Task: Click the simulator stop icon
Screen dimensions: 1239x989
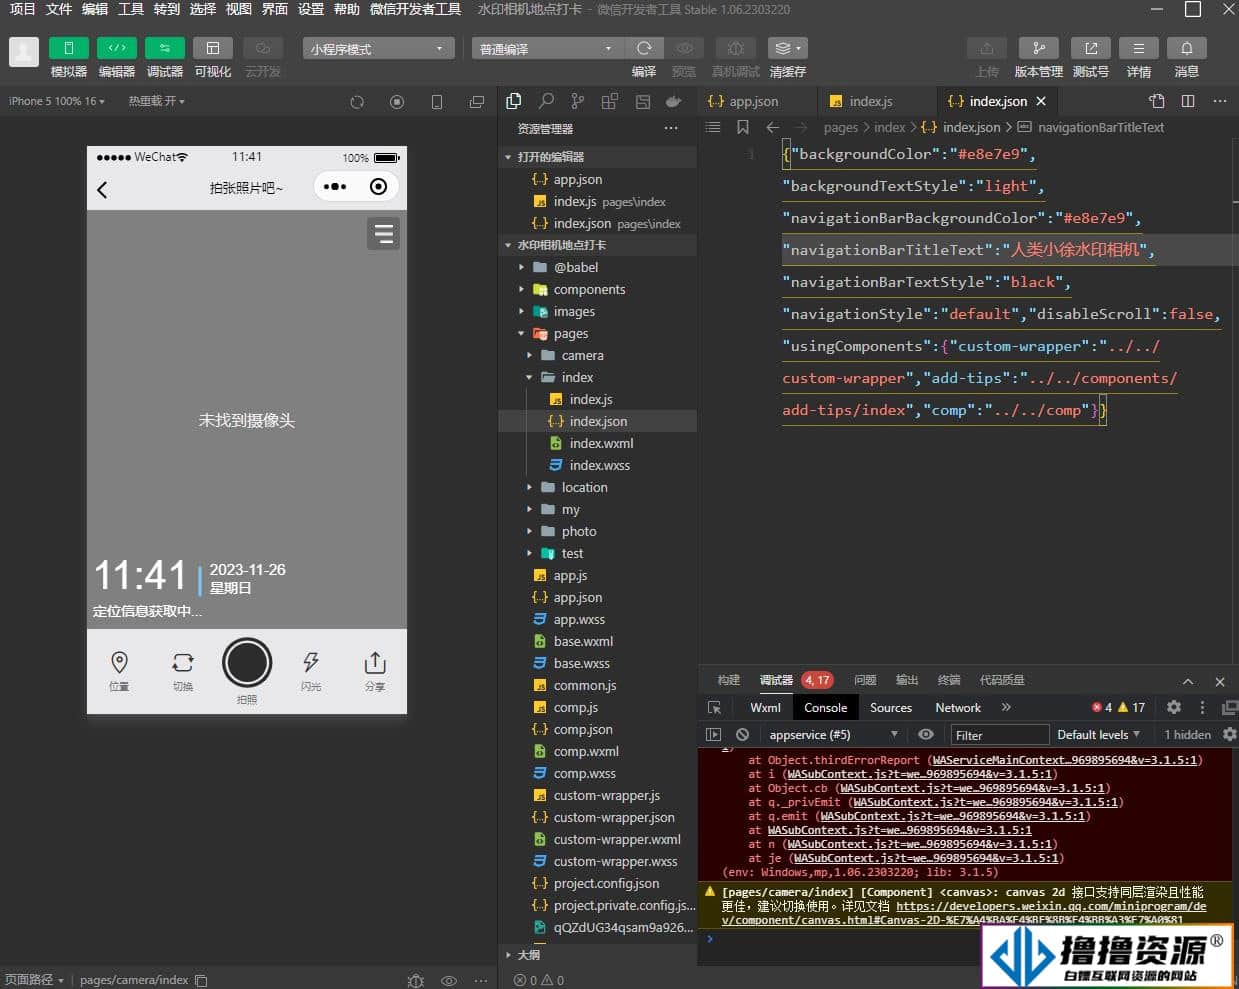Action: click(397, 102)
